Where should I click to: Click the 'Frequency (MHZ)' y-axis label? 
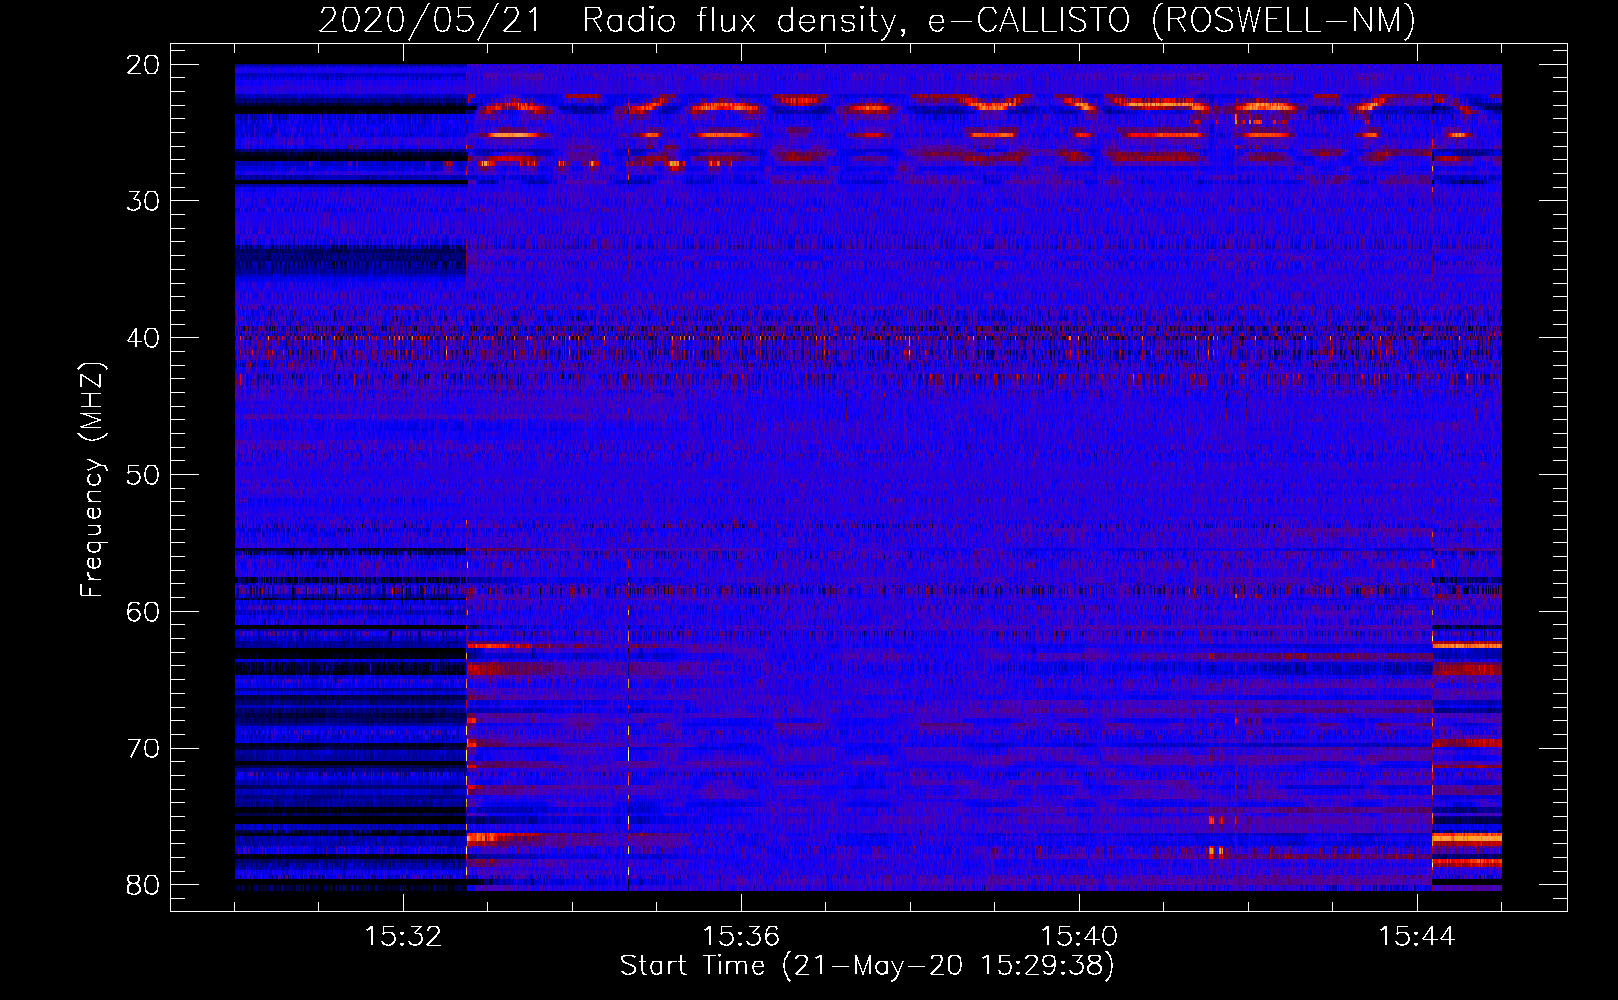point(91,480)
